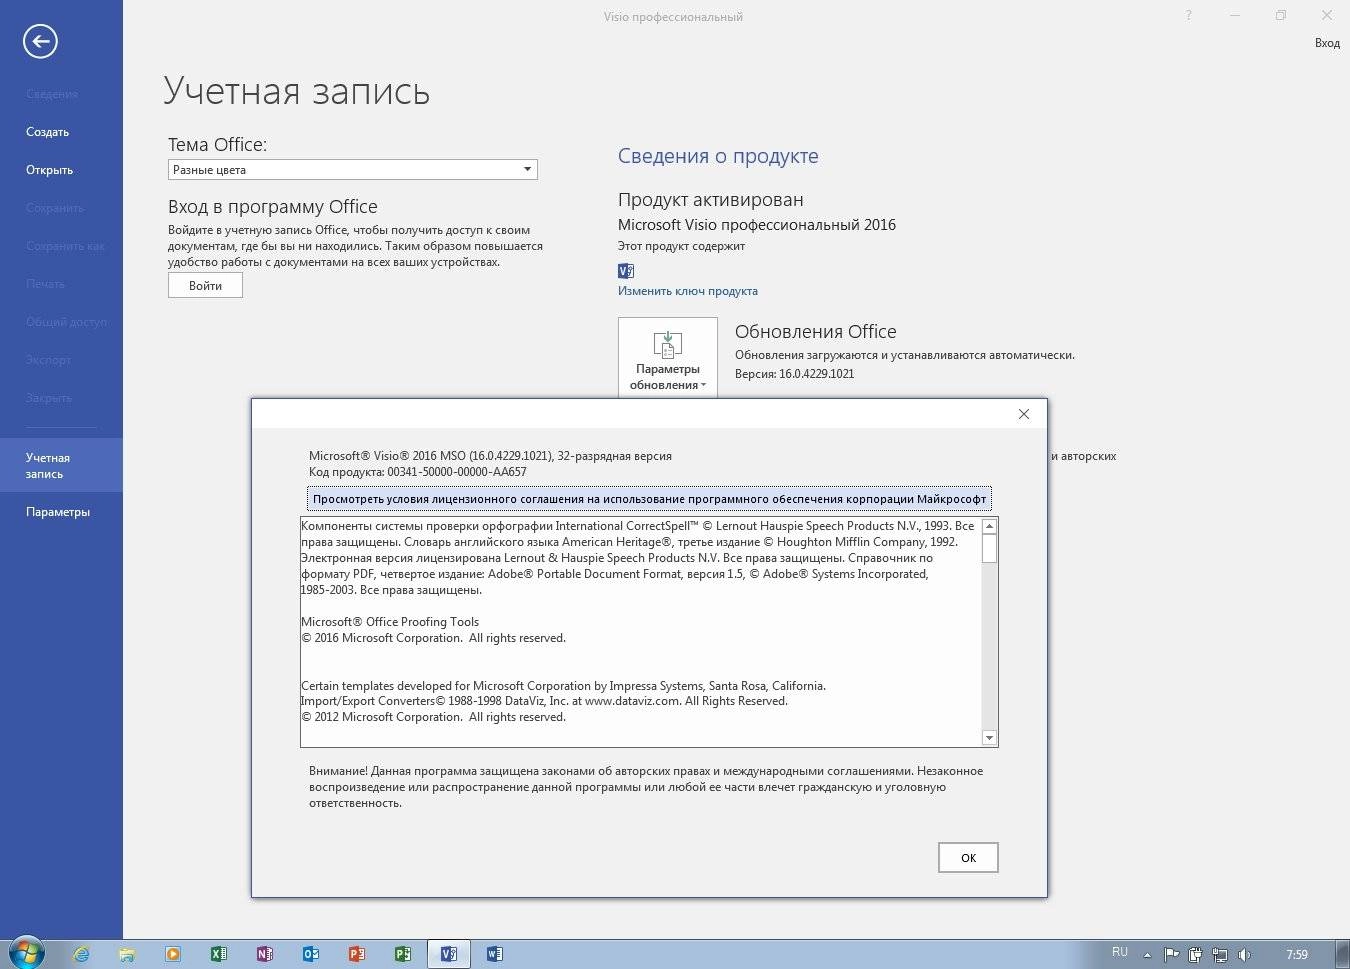Image resolution: width=1350 pixels, height=969 pixels.
Task: Launch PowerPoint from the taskbar
Action: click(357, 954)
